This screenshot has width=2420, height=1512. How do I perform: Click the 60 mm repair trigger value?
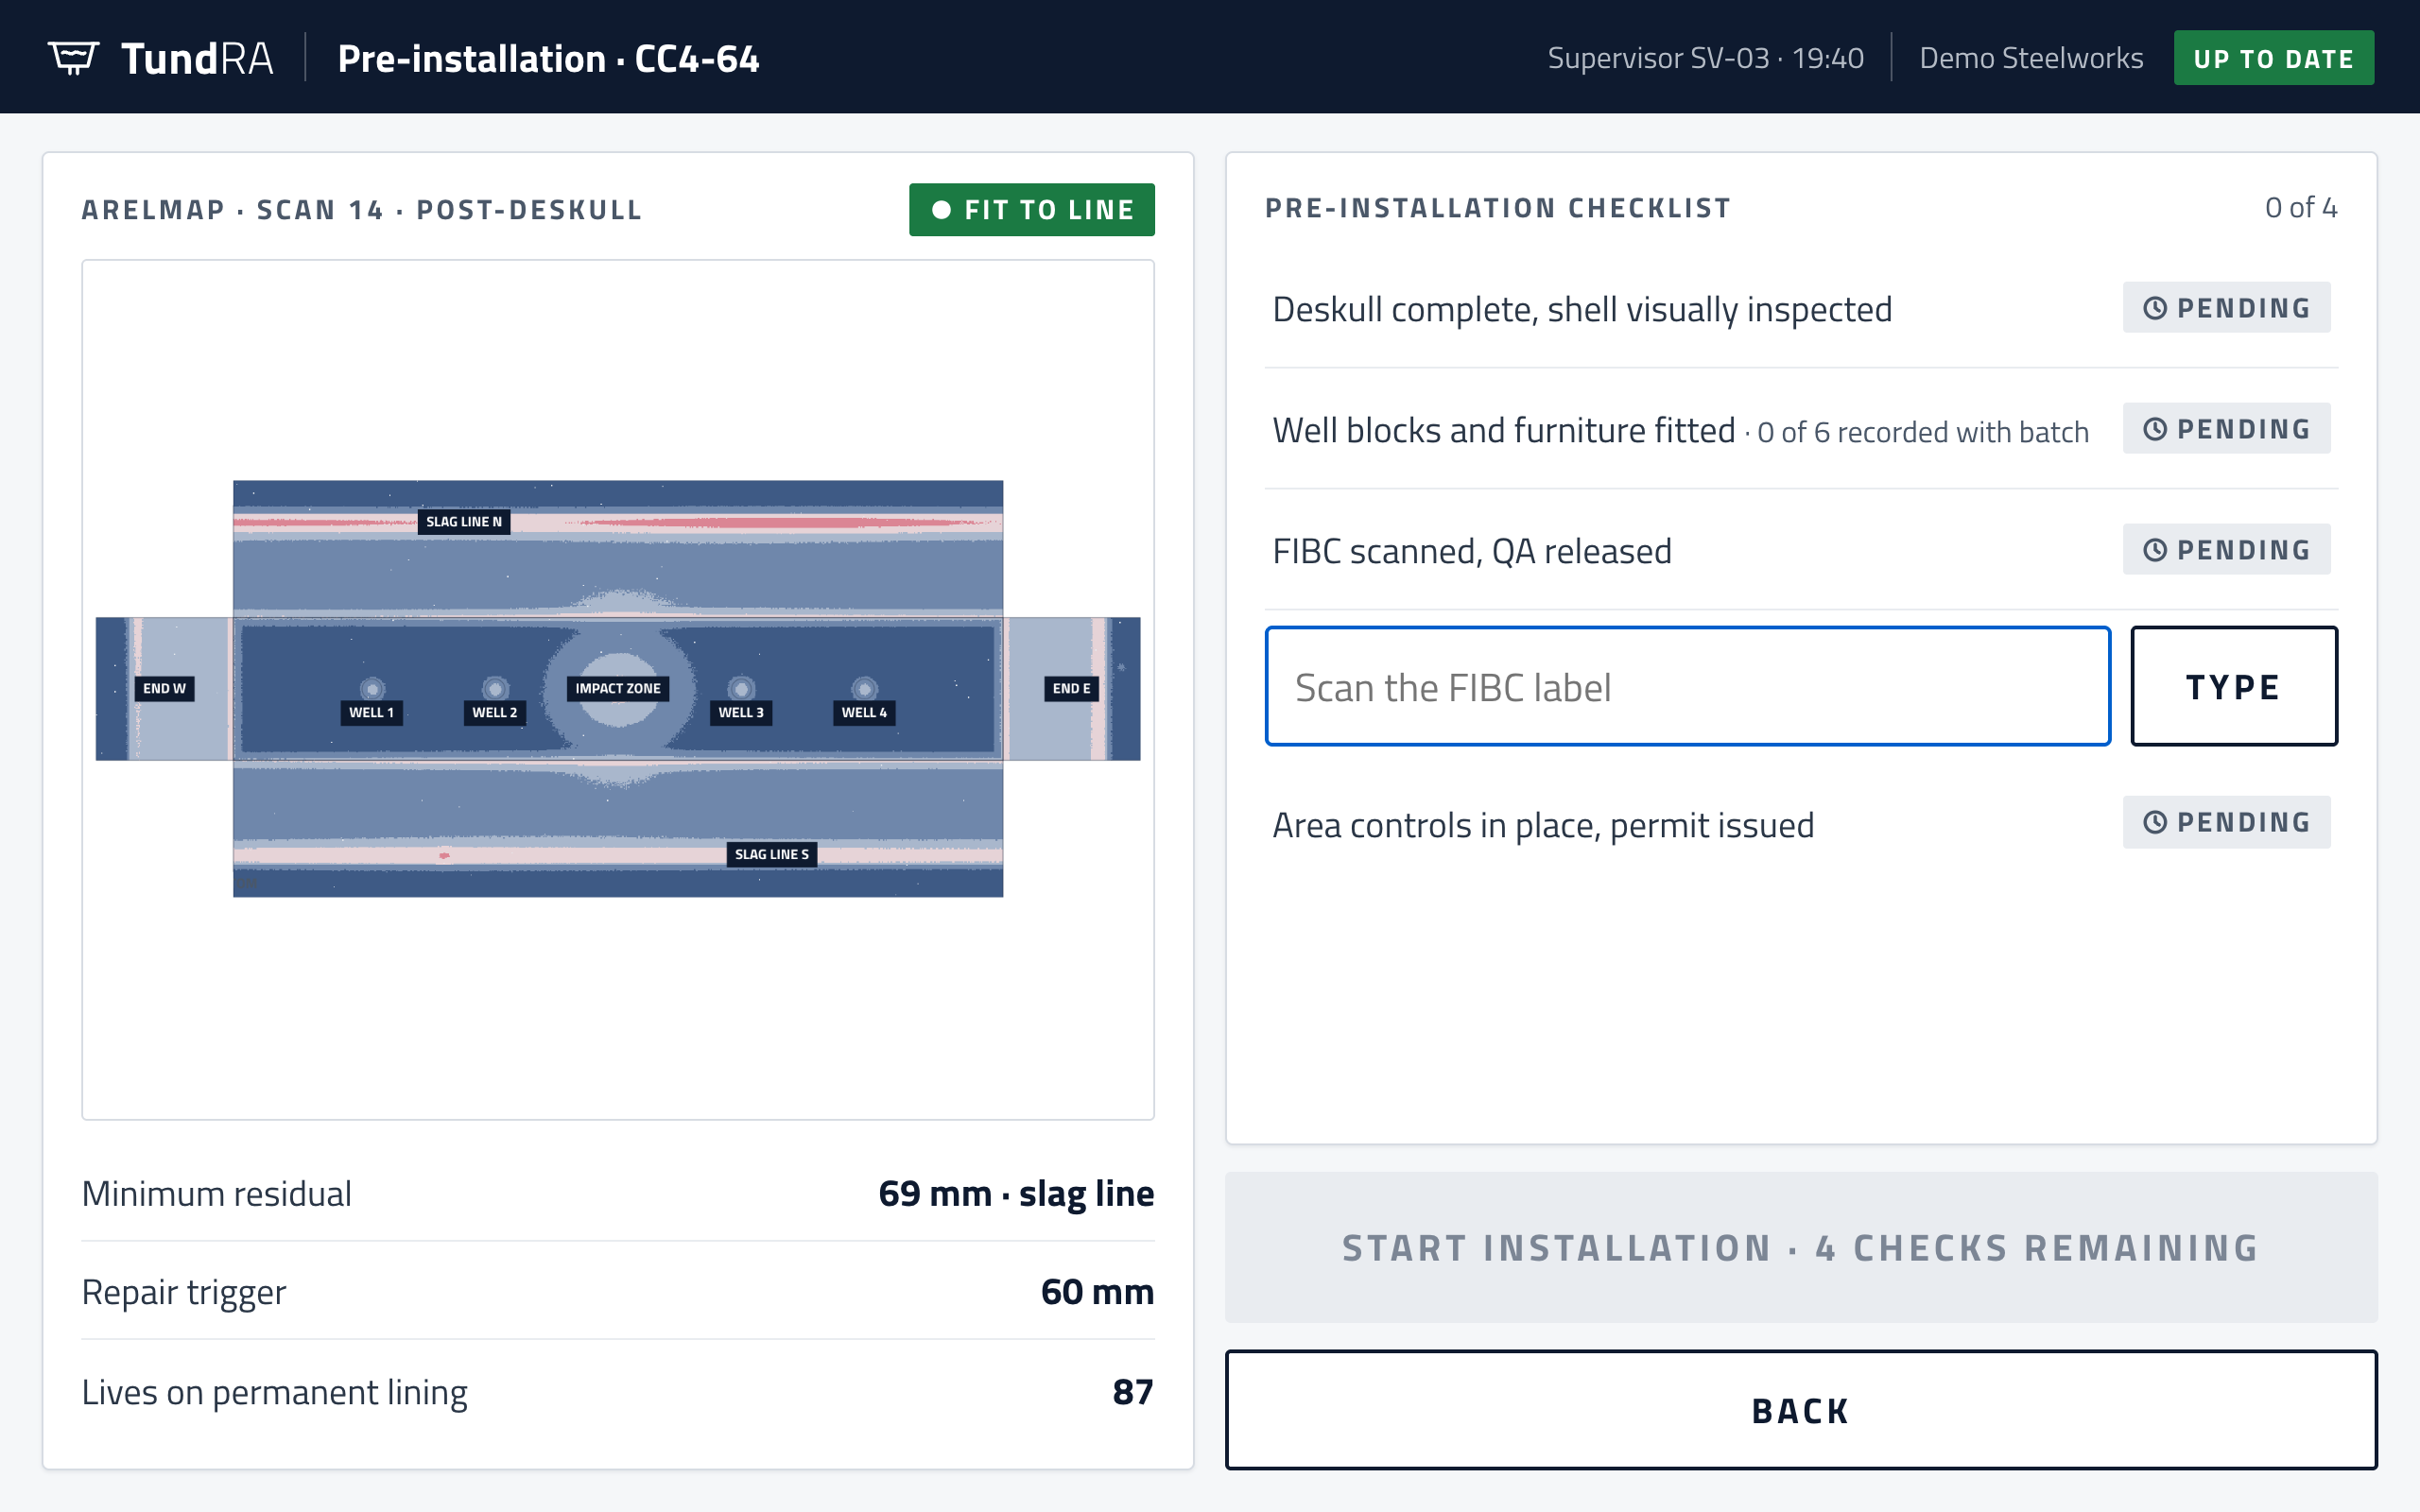point(1097,1292)
